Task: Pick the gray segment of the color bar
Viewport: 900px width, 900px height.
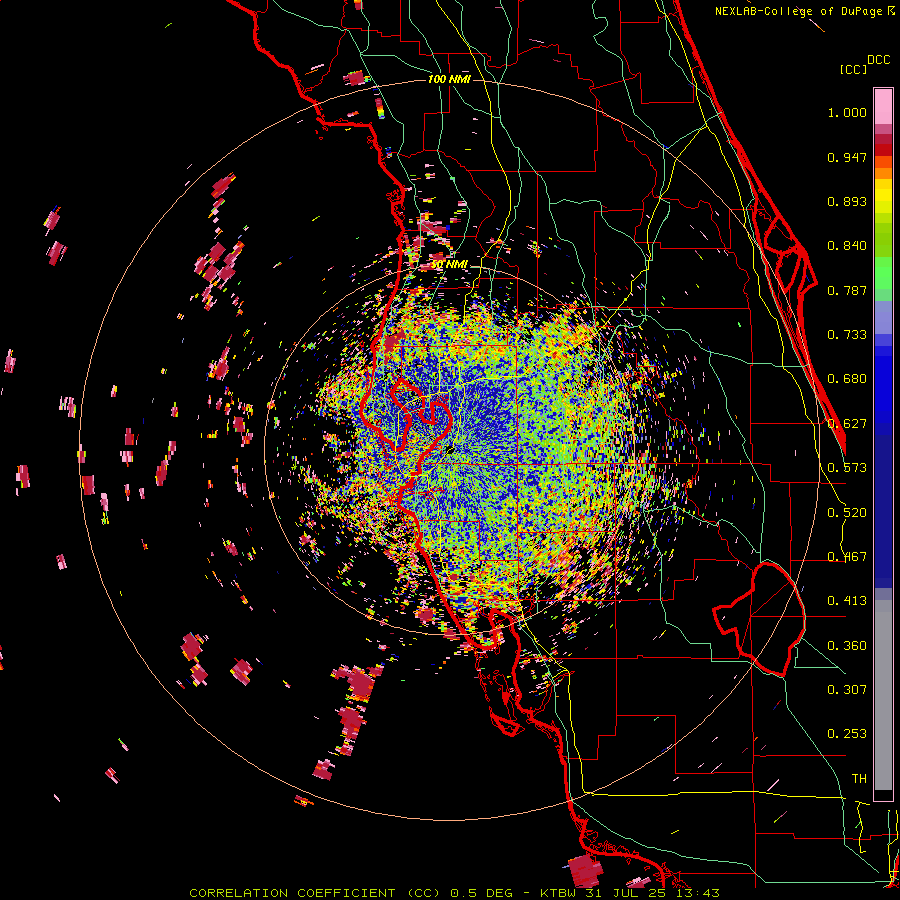Action: point(883,695)
